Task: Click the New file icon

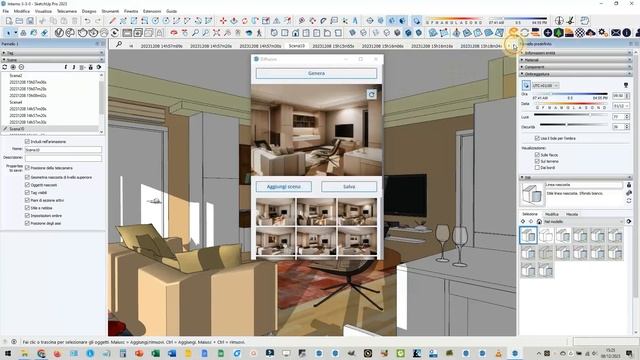Action: (x=9, y=21)
